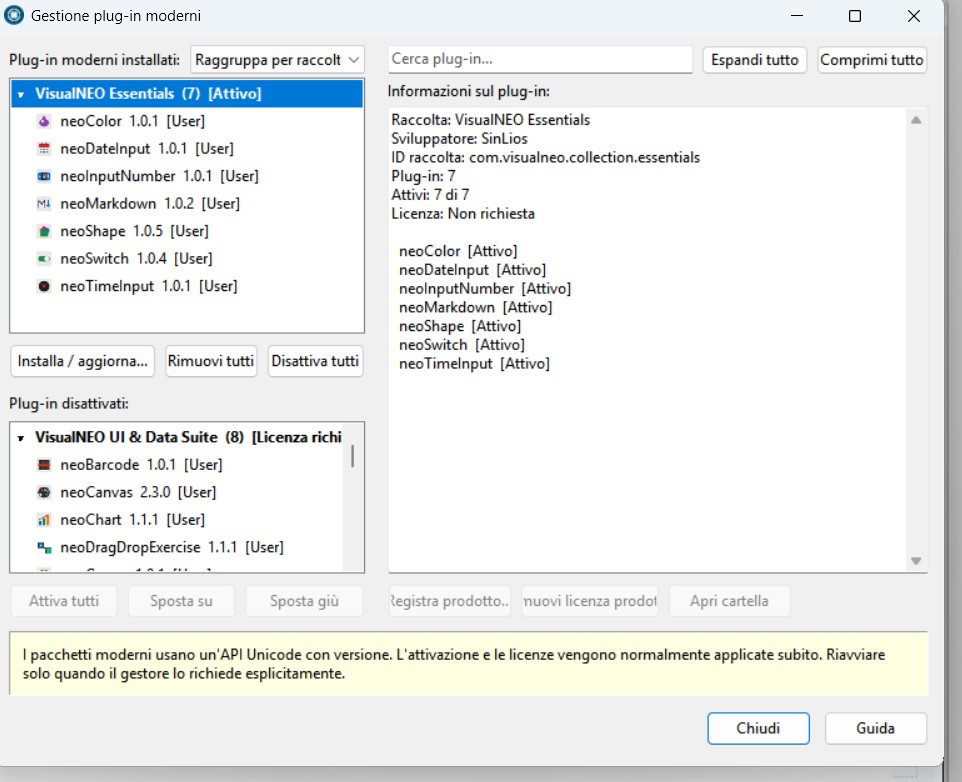Image resolution: width=962 pixels, height=782 pixels.
Task: Select neoTimeInput 1.0.1 entry
Action: tap(148, 286)
